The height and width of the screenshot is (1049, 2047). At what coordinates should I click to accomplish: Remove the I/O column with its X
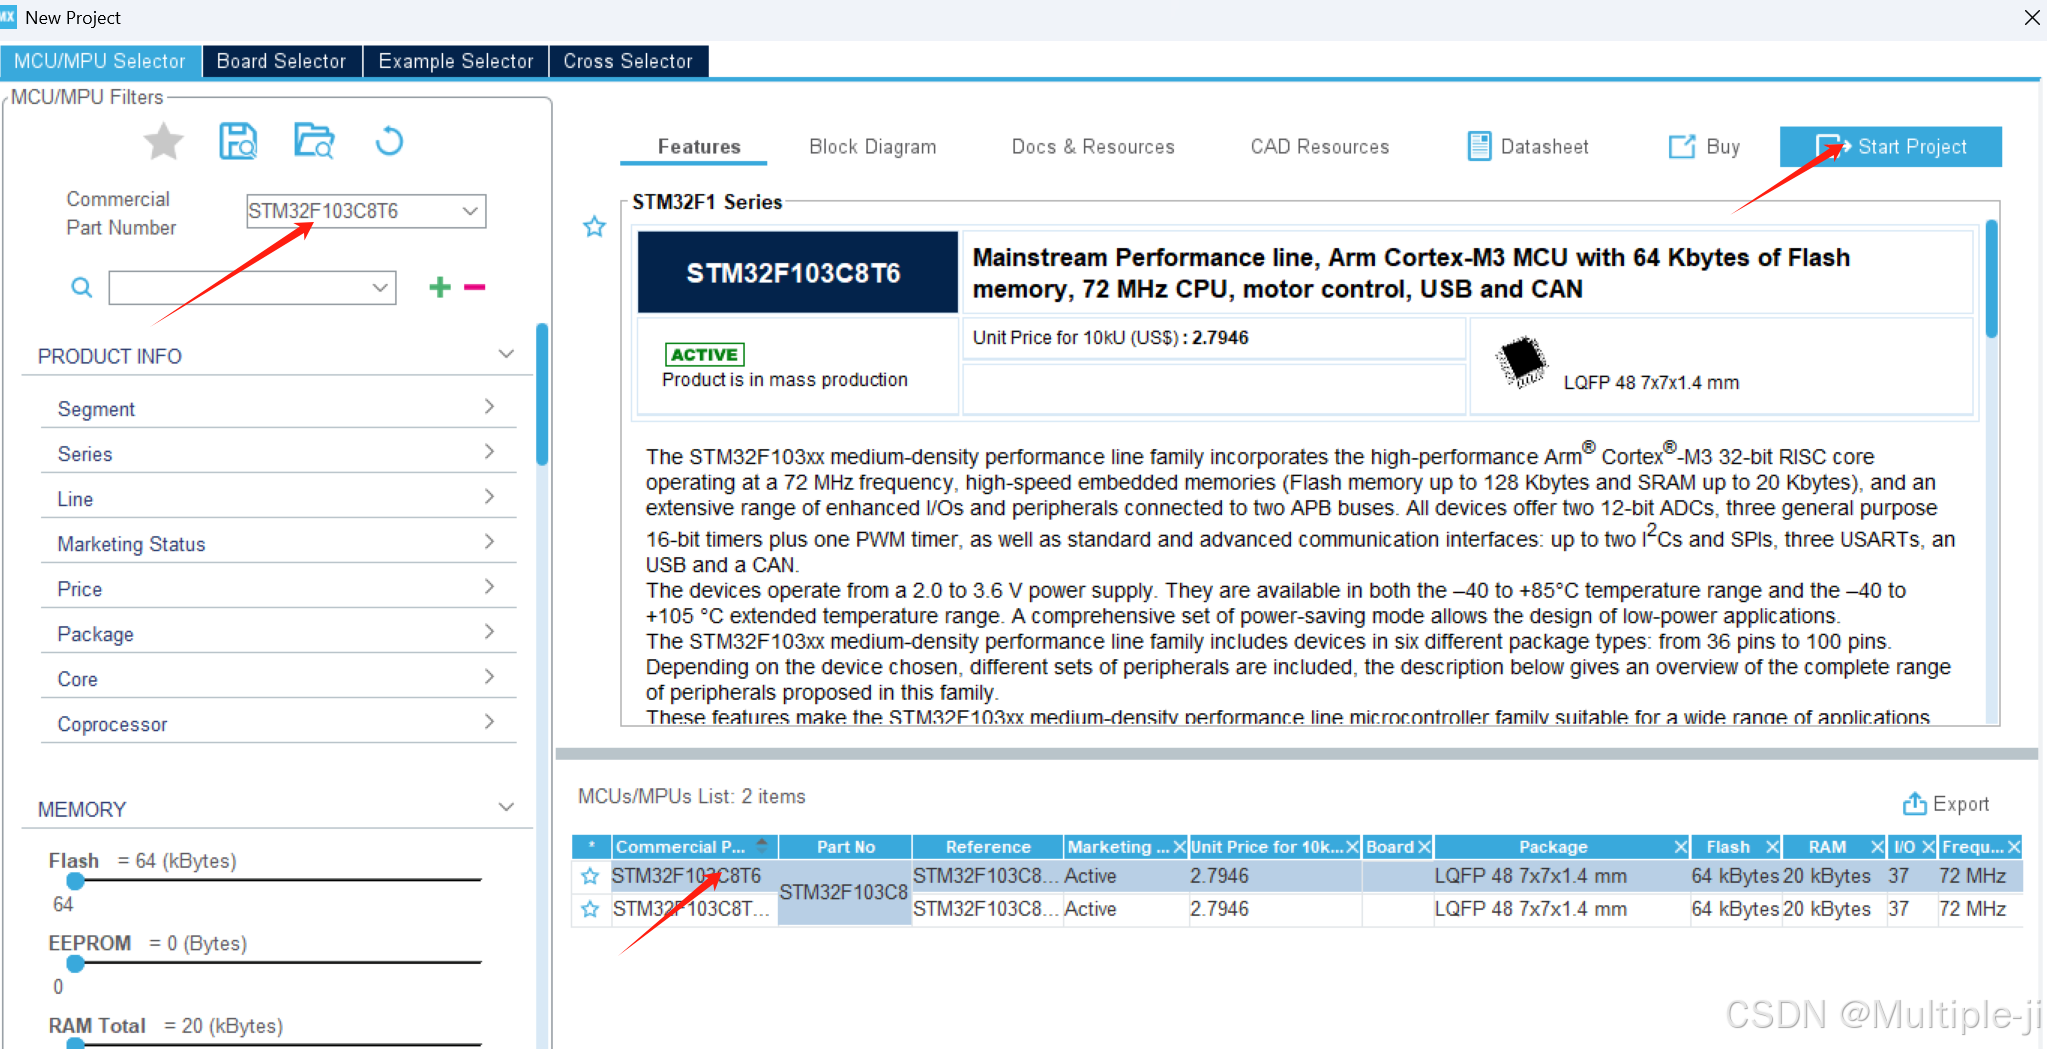coord(1928,847)
